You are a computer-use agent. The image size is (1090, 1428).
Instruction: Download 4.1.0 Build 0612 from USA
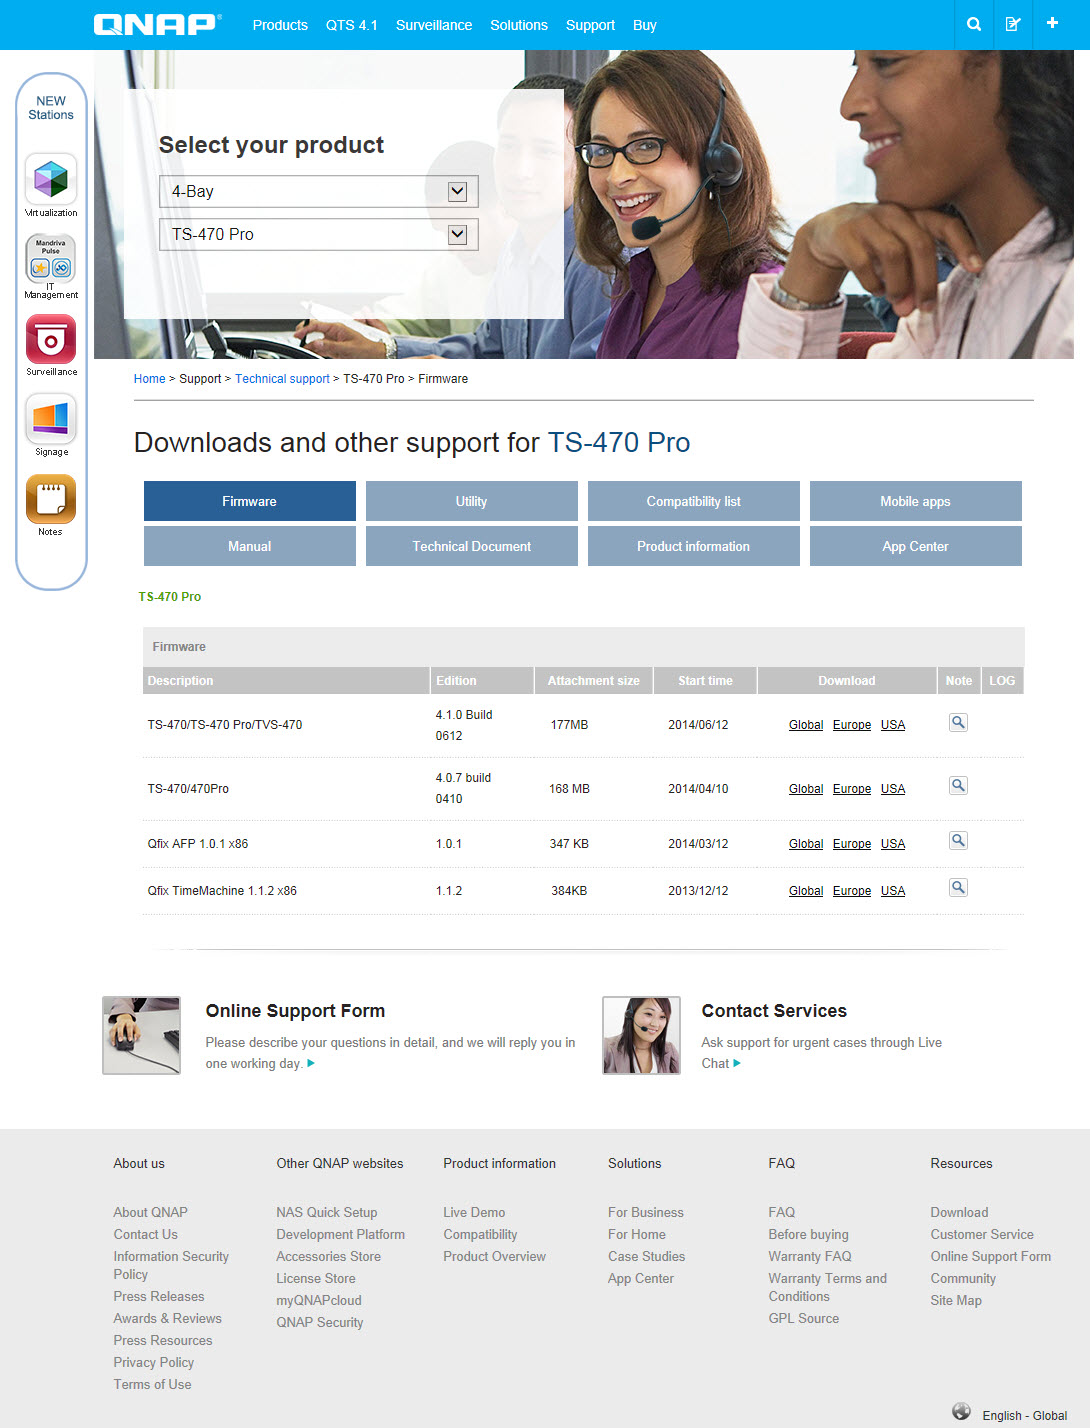click(x=893, y=725)
